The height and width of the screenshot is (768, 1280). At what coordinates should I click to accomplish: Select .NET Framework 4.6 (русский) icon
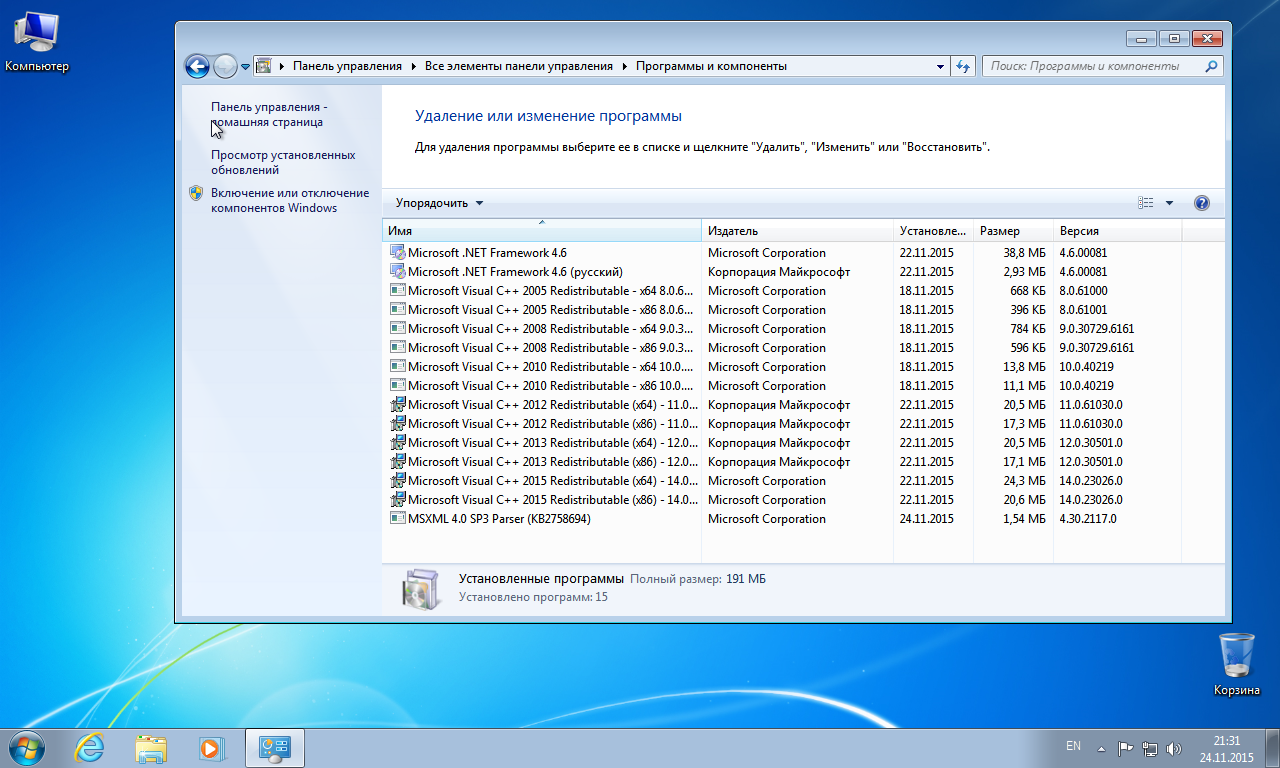pos(397,272)
